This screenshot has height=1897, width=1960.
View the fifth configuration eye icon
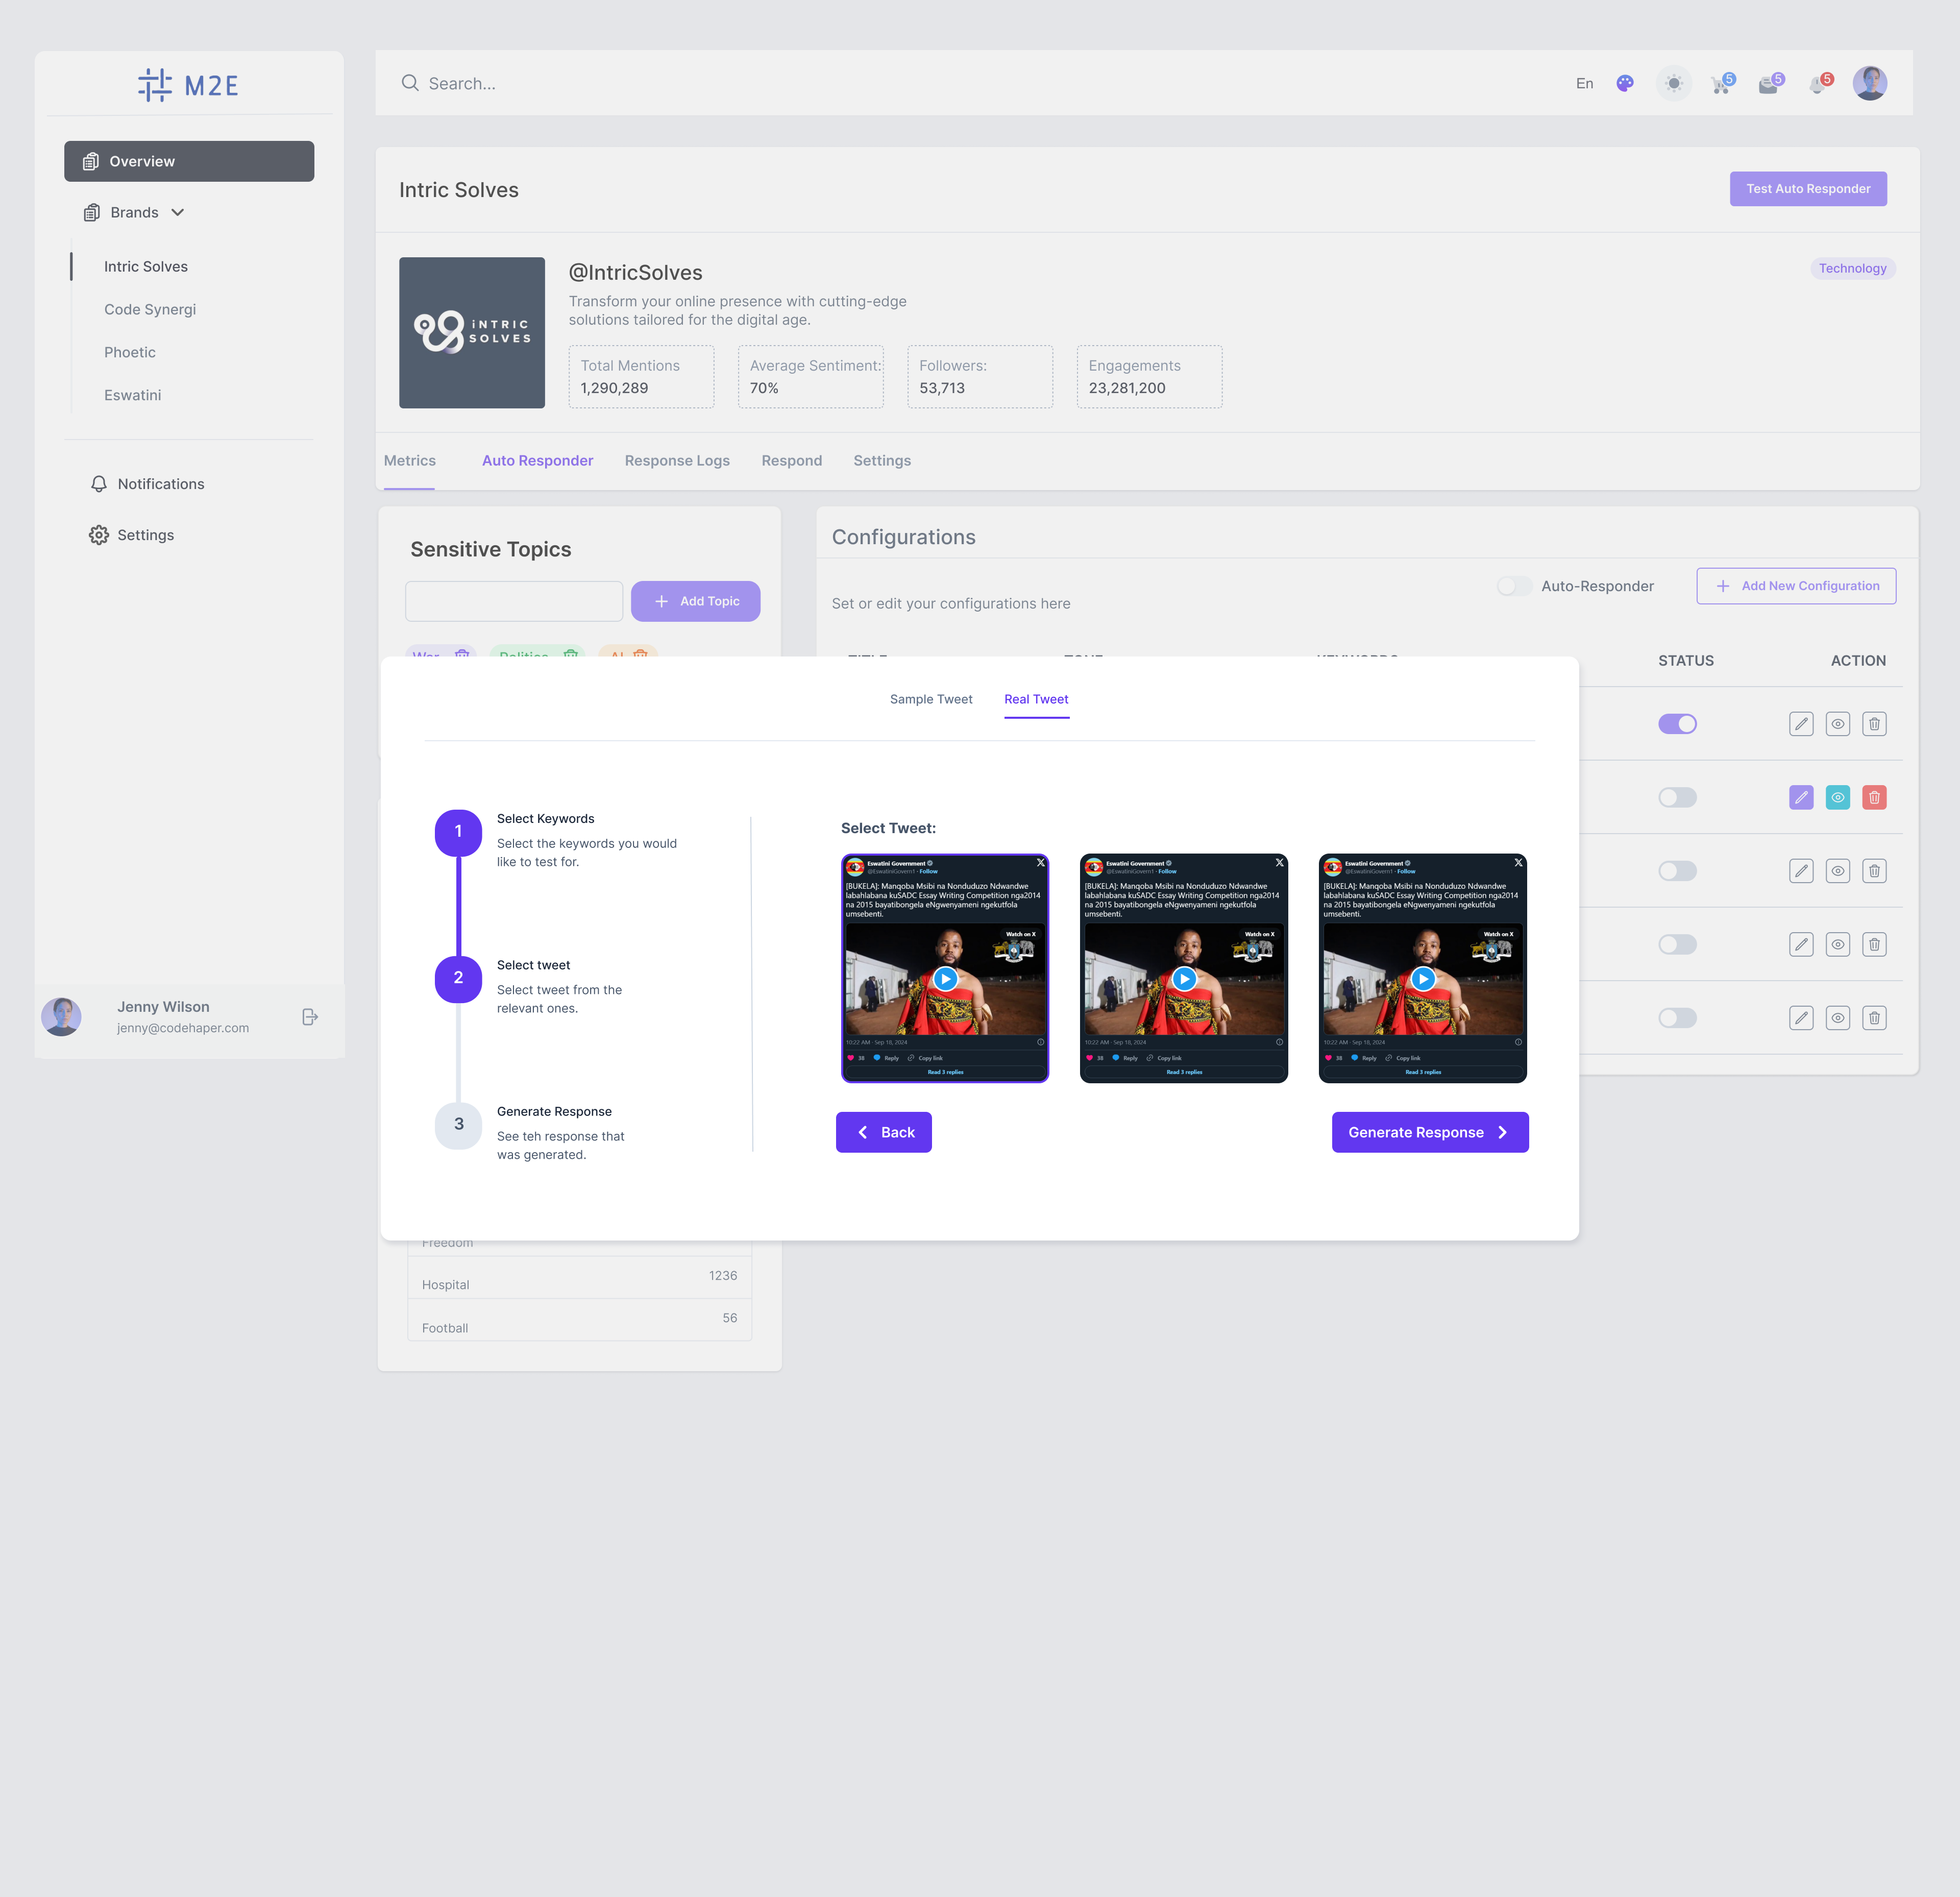[x=1838, y=1018]
